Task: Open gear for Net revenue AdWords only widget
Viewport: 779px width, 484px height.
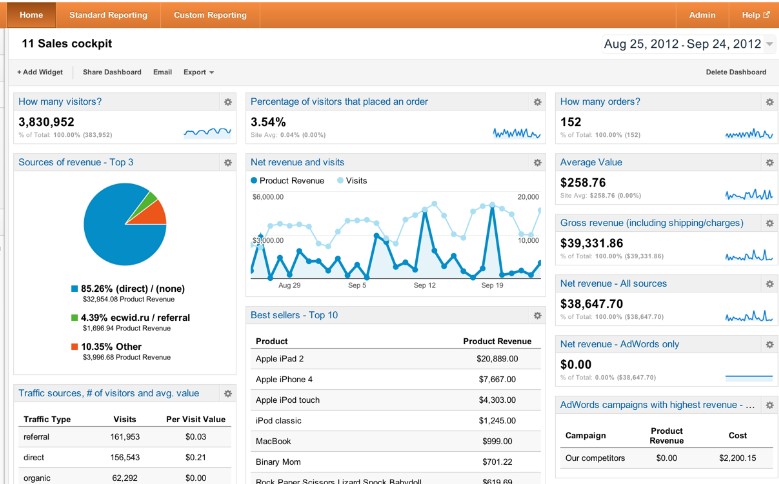Action: tap(768, 345)
